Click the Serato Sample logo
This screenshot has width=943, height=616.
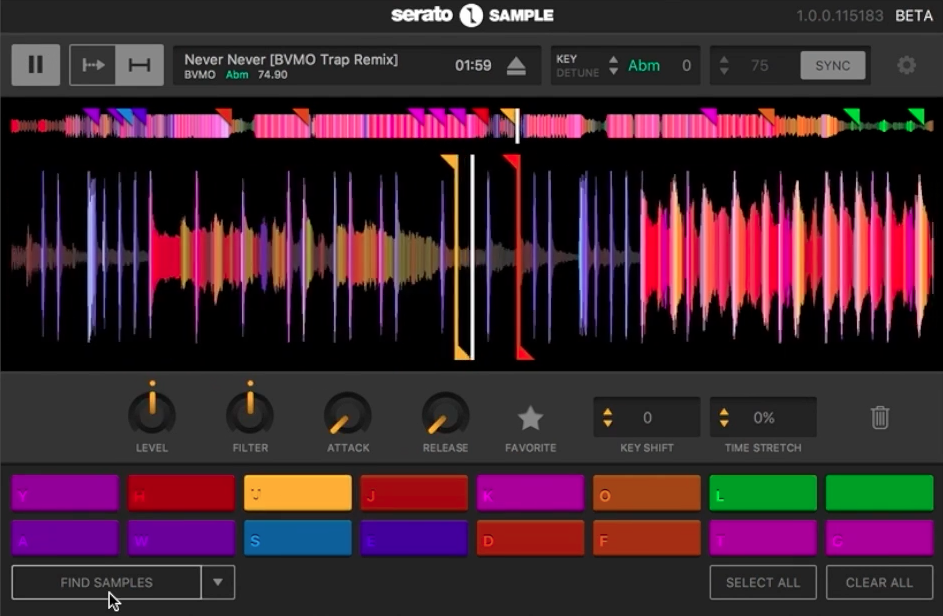tap(471, 15)
